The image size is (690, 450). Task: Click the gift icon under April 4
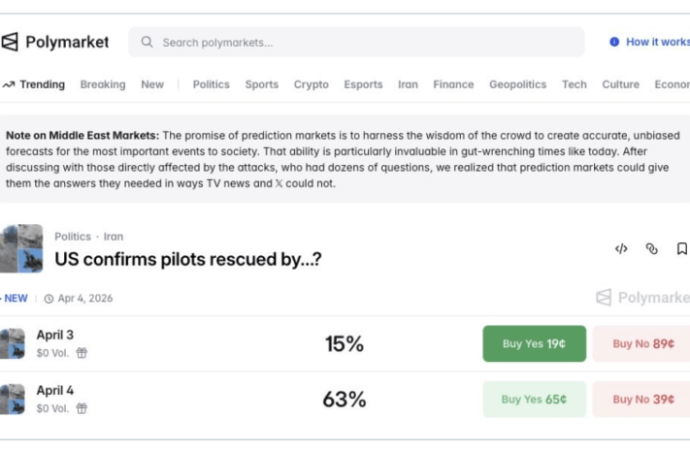pyautogui.click(x=82, y=408)
